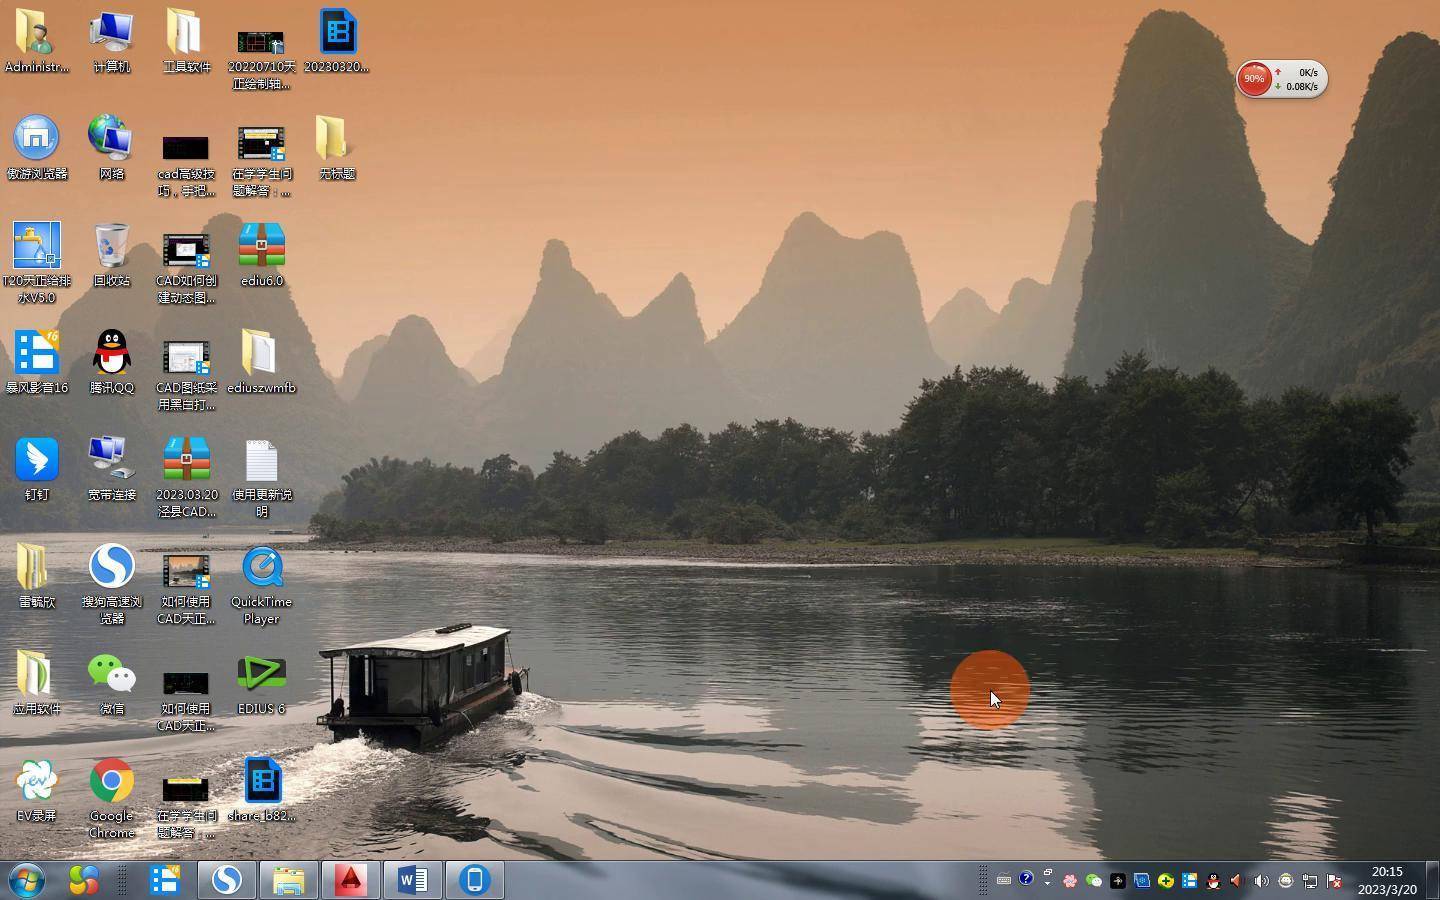Switch to Word taskbar button
Image resolution: width=1440 pixels, height=900 pixels.
pos(413,880)
